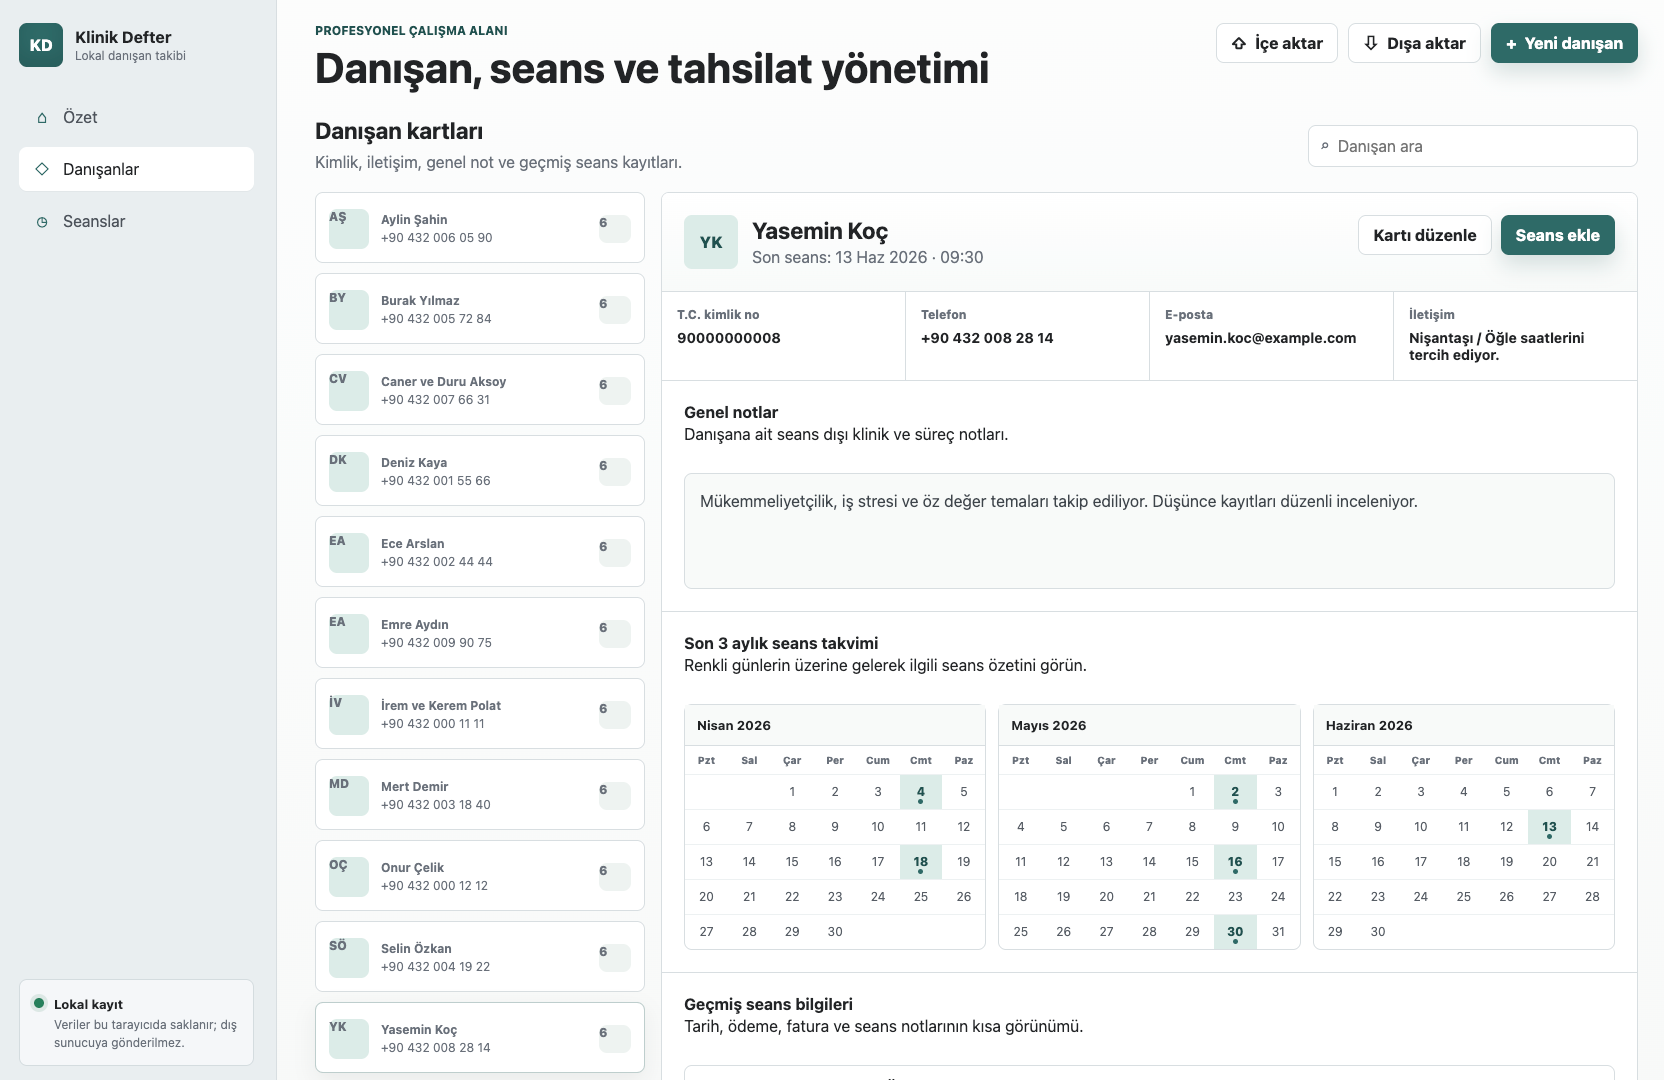This screenshot has width=1664, height=1080.
Task: Click the OÇ avatar for Onur Çelik
Action: point(349,876)
